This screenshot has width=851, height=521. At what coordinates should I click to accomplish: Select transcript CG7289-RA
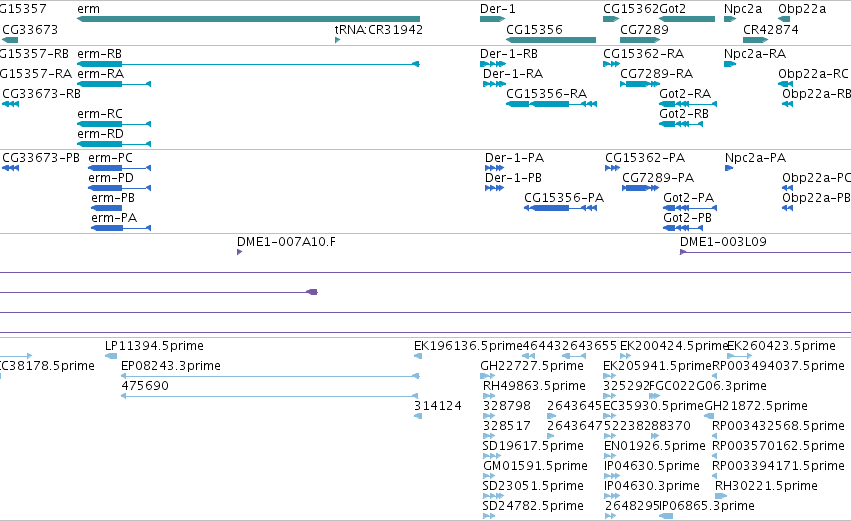[639, 84]
